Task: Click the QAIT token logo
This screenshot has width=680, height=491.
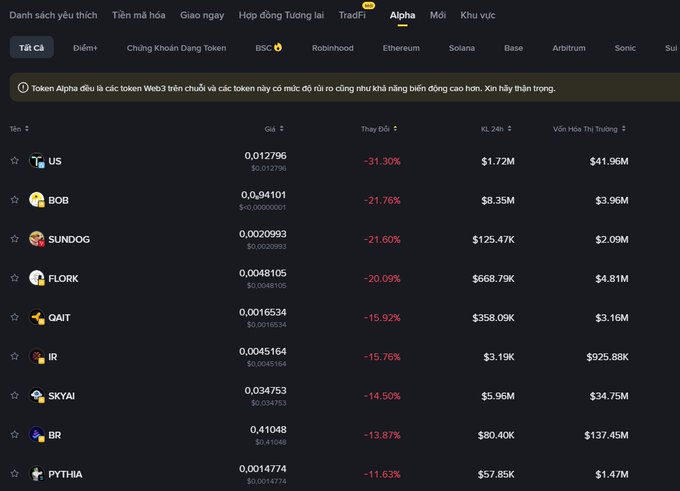Action: pyautogui.click(x=37, y=318)
